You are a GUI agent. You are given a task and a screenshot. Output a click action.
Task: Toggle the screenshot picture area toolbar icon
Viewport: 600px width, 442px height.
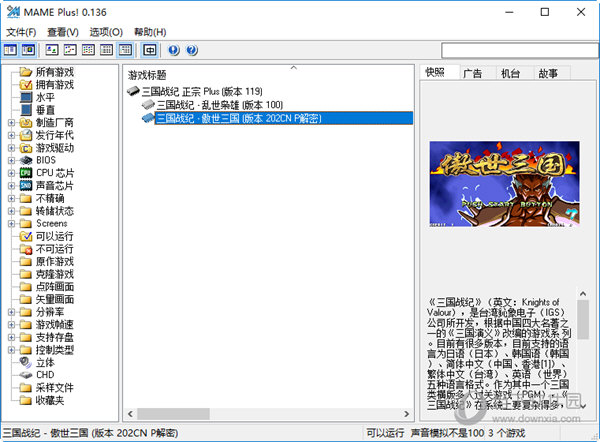(x=29, y=50)
